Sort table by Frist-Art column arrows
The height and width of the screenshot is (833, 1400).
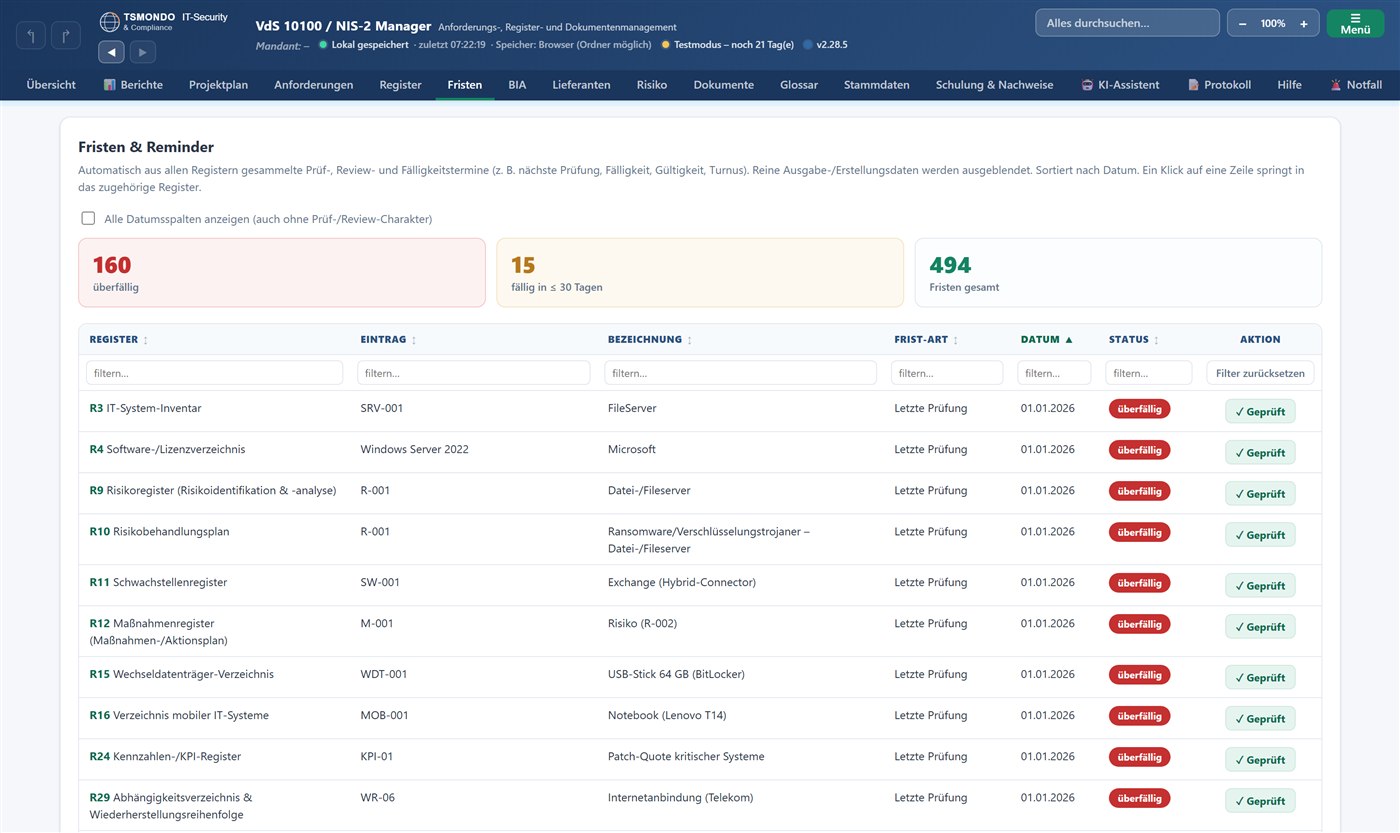coord(955,340)
